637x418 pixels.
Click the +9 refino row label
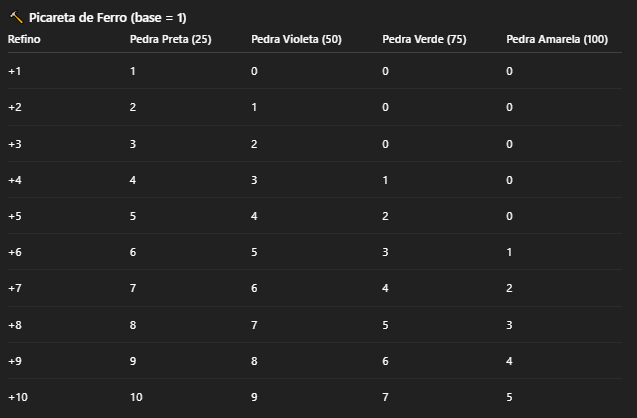coord(15,361)
